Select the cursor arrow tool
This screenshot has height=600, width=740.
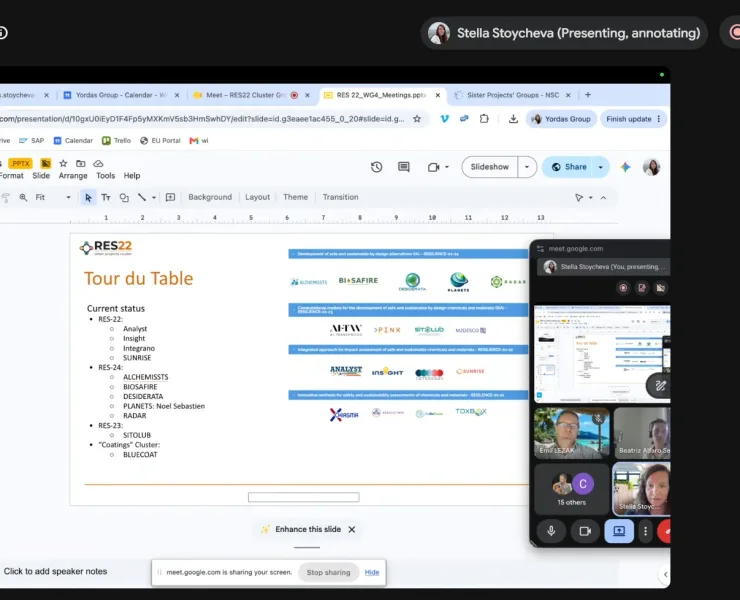tap(88, 197)
